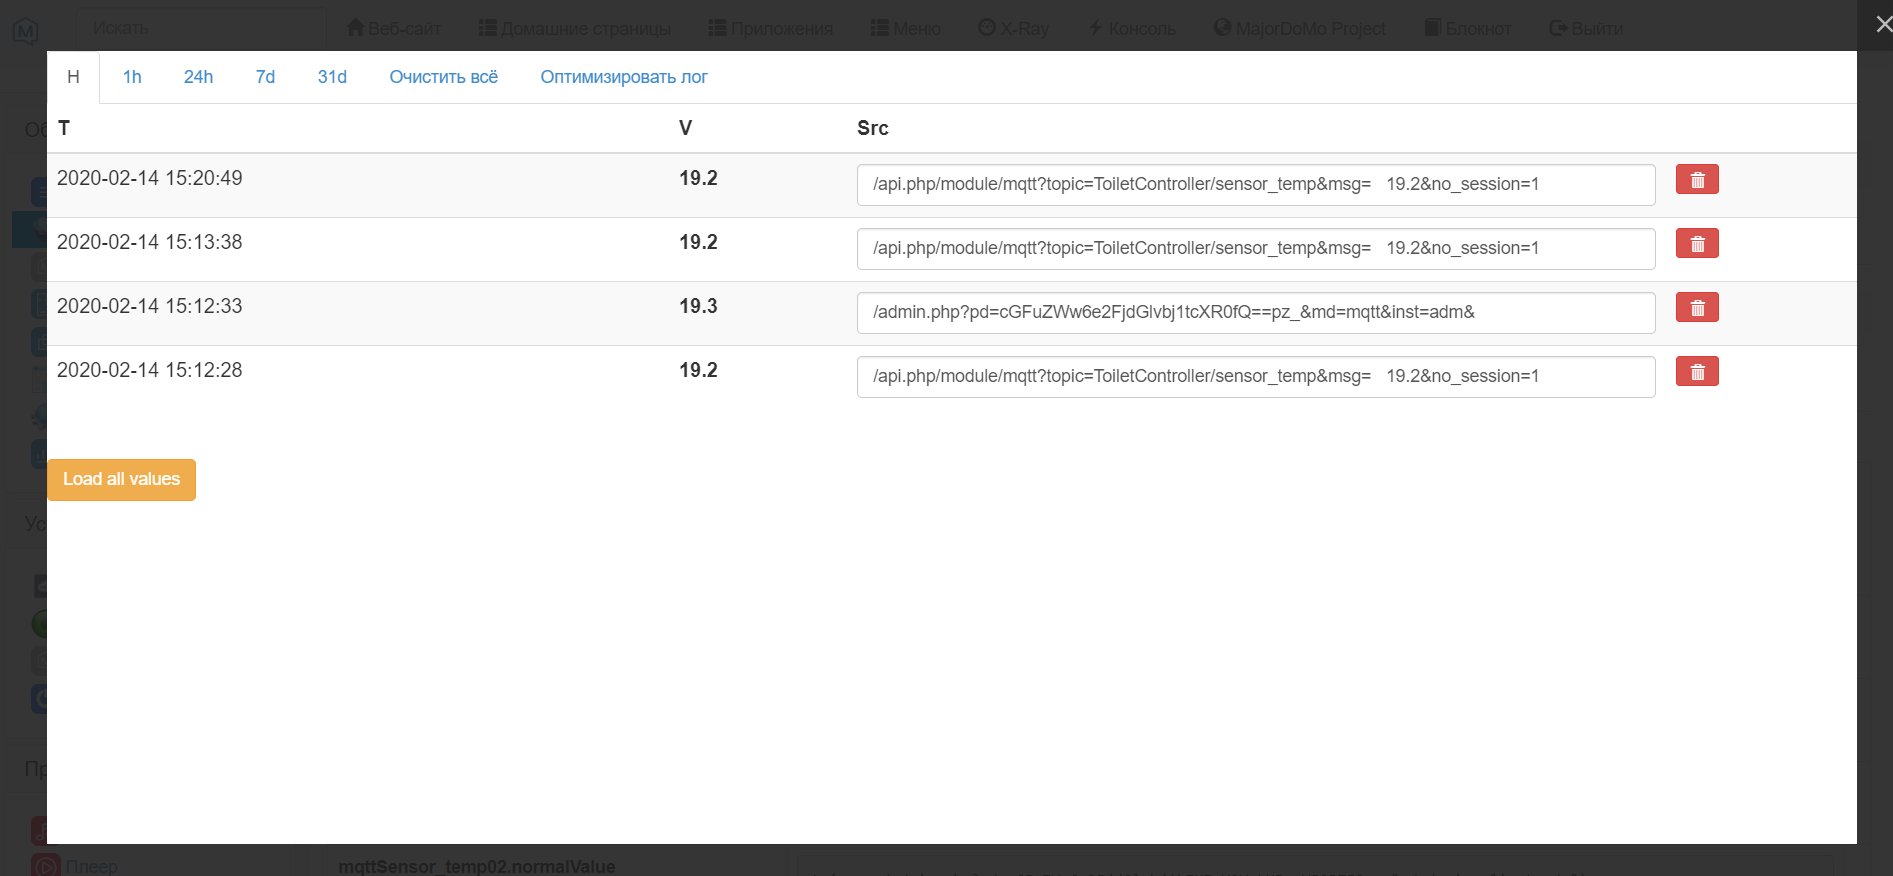Click the Src field for 15:20:49 entry

(1255, 185)
